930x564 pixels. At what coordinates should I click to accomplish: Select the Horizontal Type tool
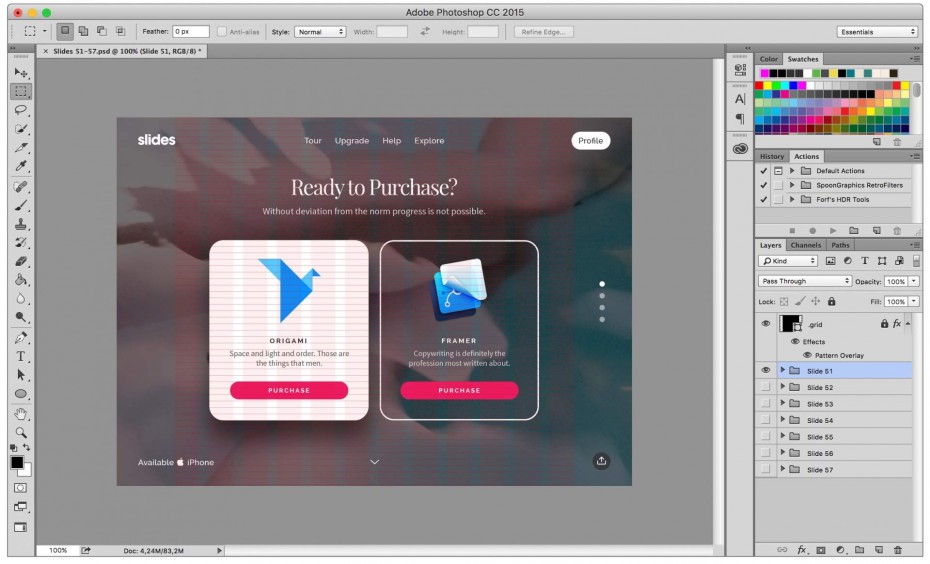pos(21,356)
